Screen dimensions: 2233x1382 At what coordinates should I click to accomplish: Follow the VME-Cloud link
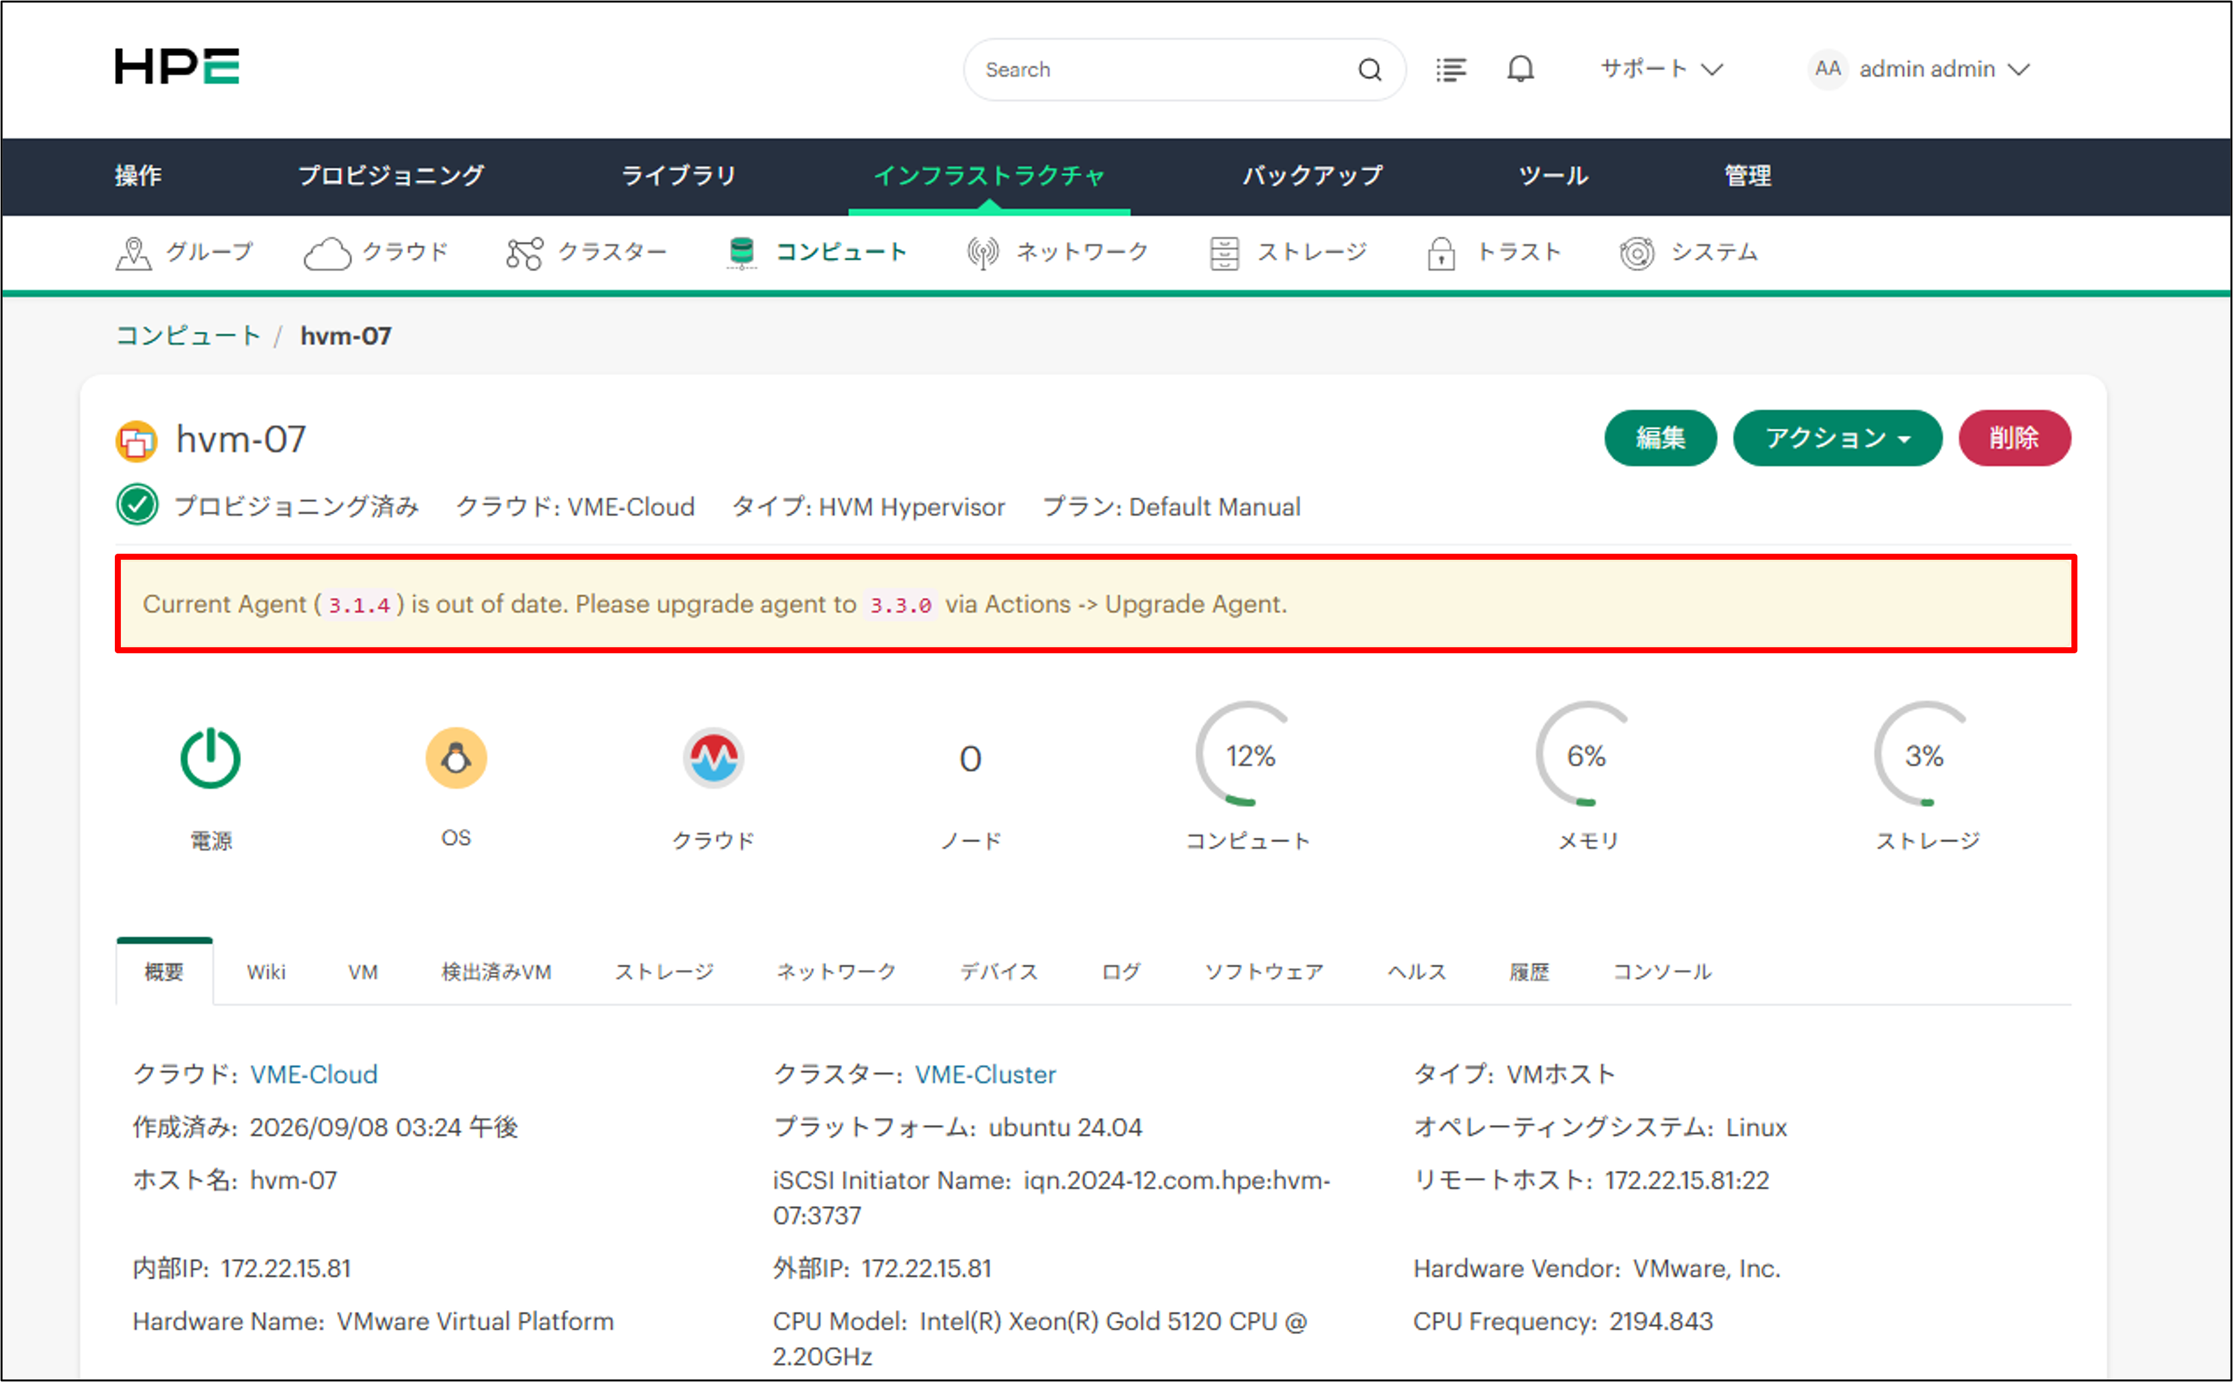point(314,1074)
